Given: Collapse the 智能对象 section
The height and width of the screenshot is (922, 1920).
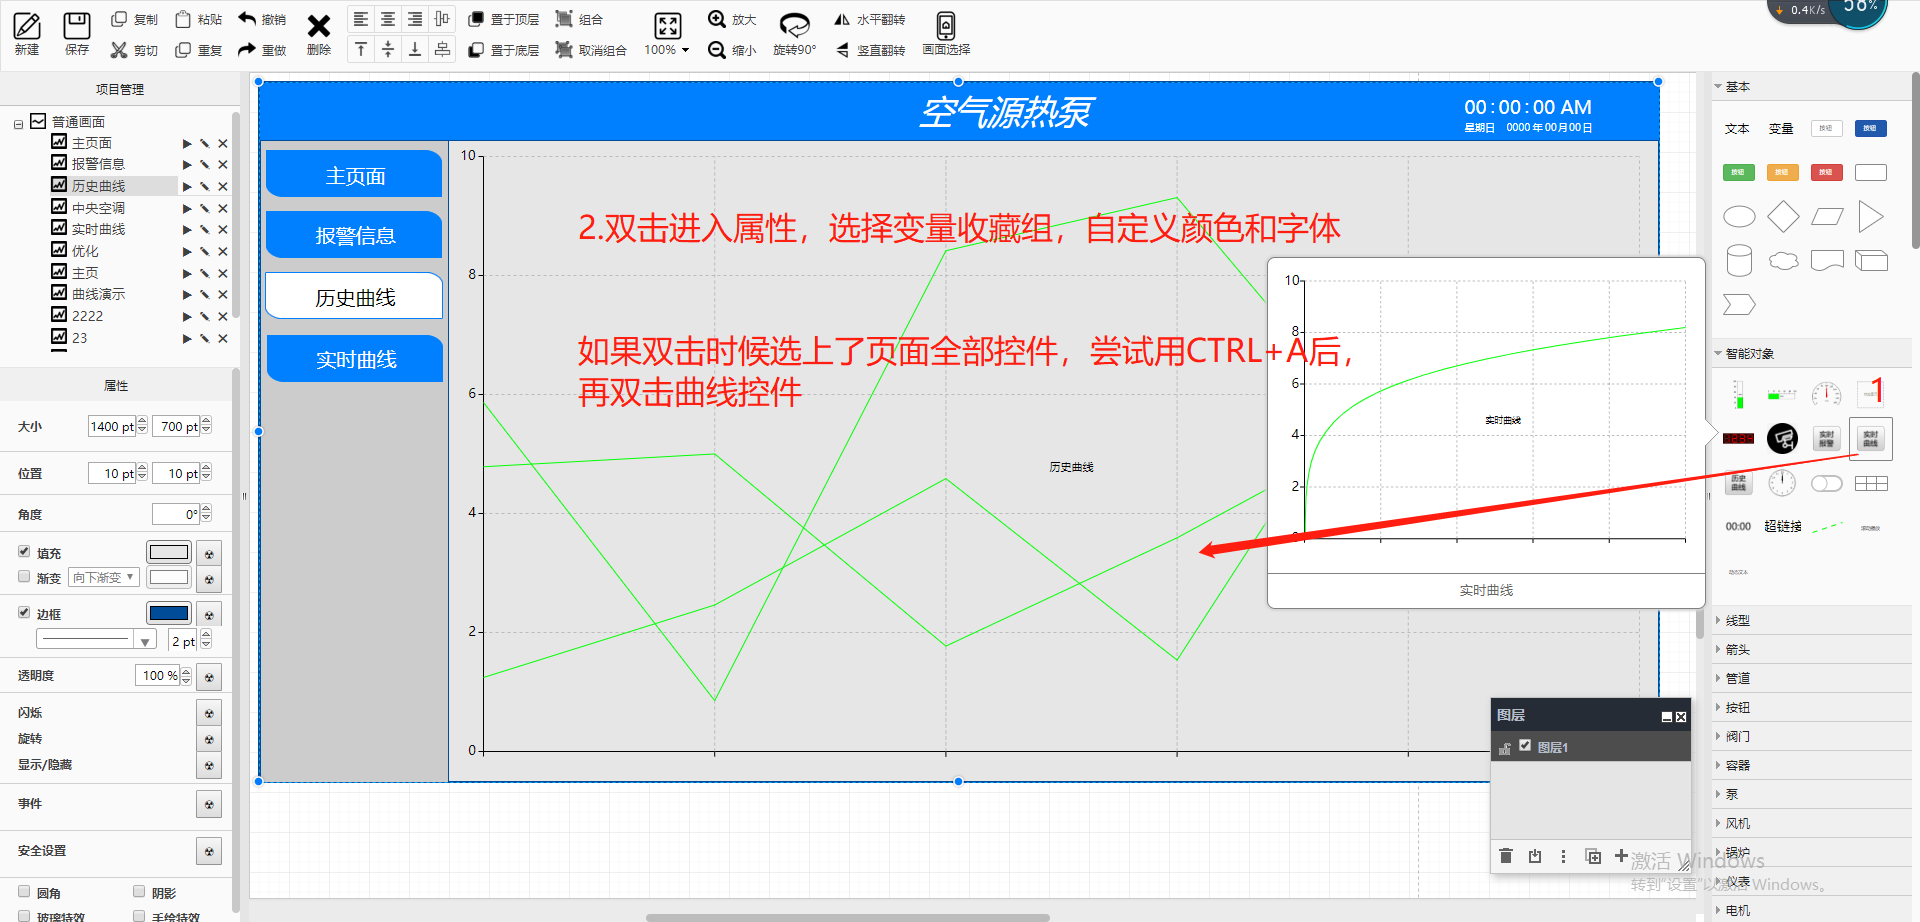Looking at the screenshot, I should pos(1718,353).
